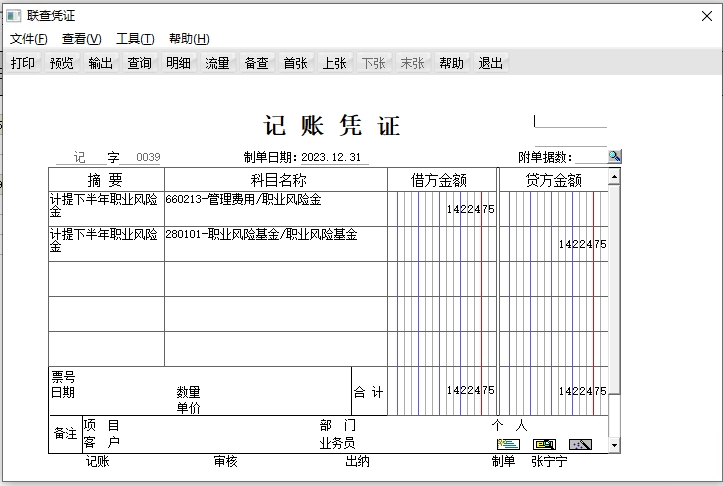Click 输出 in the toolbar

coord(101,63)
